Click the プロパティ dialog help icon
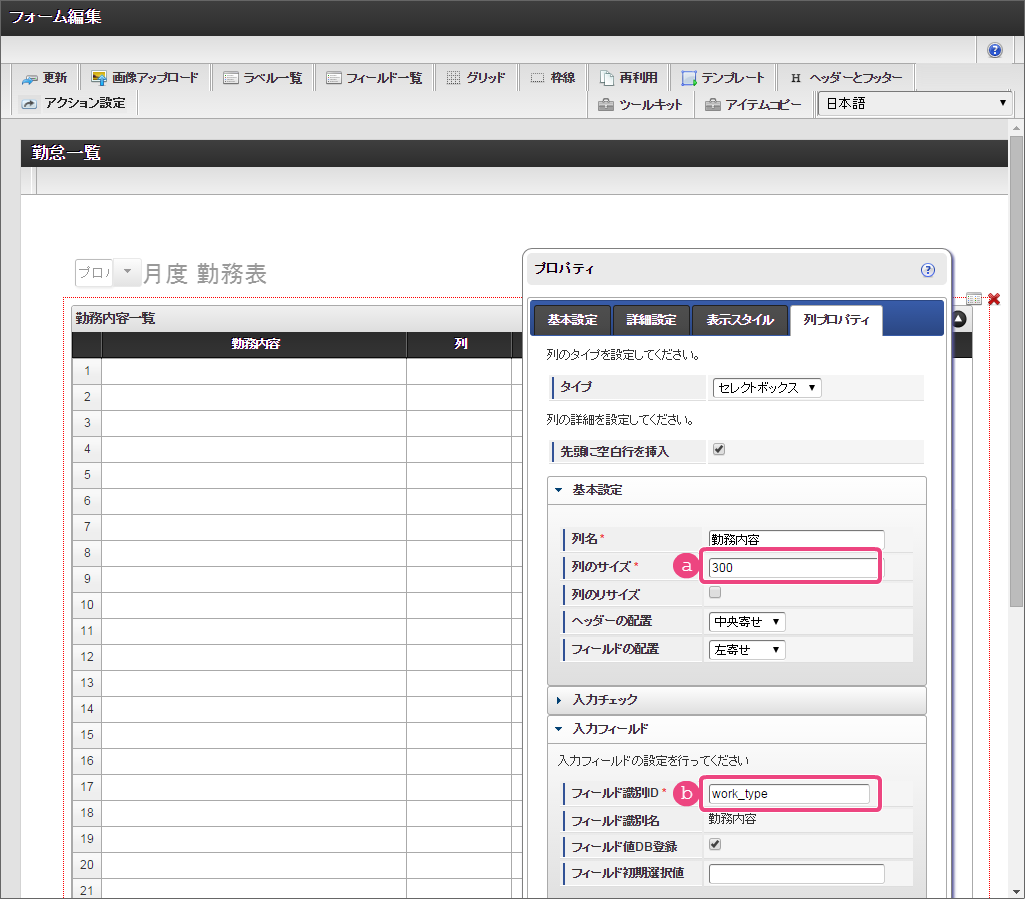The width and height of the screenshot is (1025, 899). [x=927, y=269]
